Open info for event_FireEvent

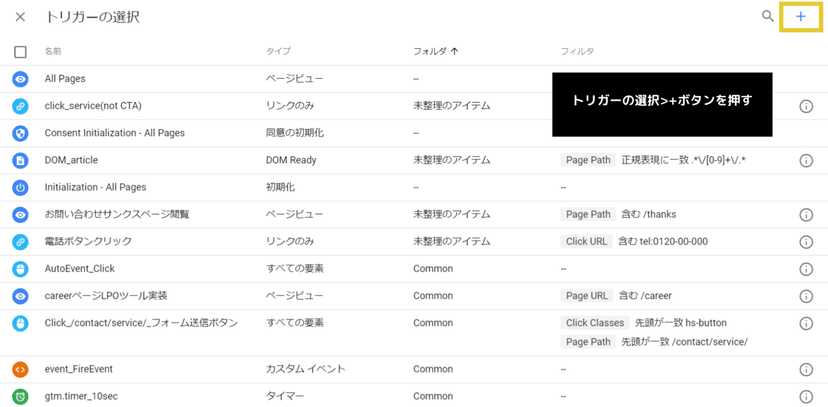806,369
